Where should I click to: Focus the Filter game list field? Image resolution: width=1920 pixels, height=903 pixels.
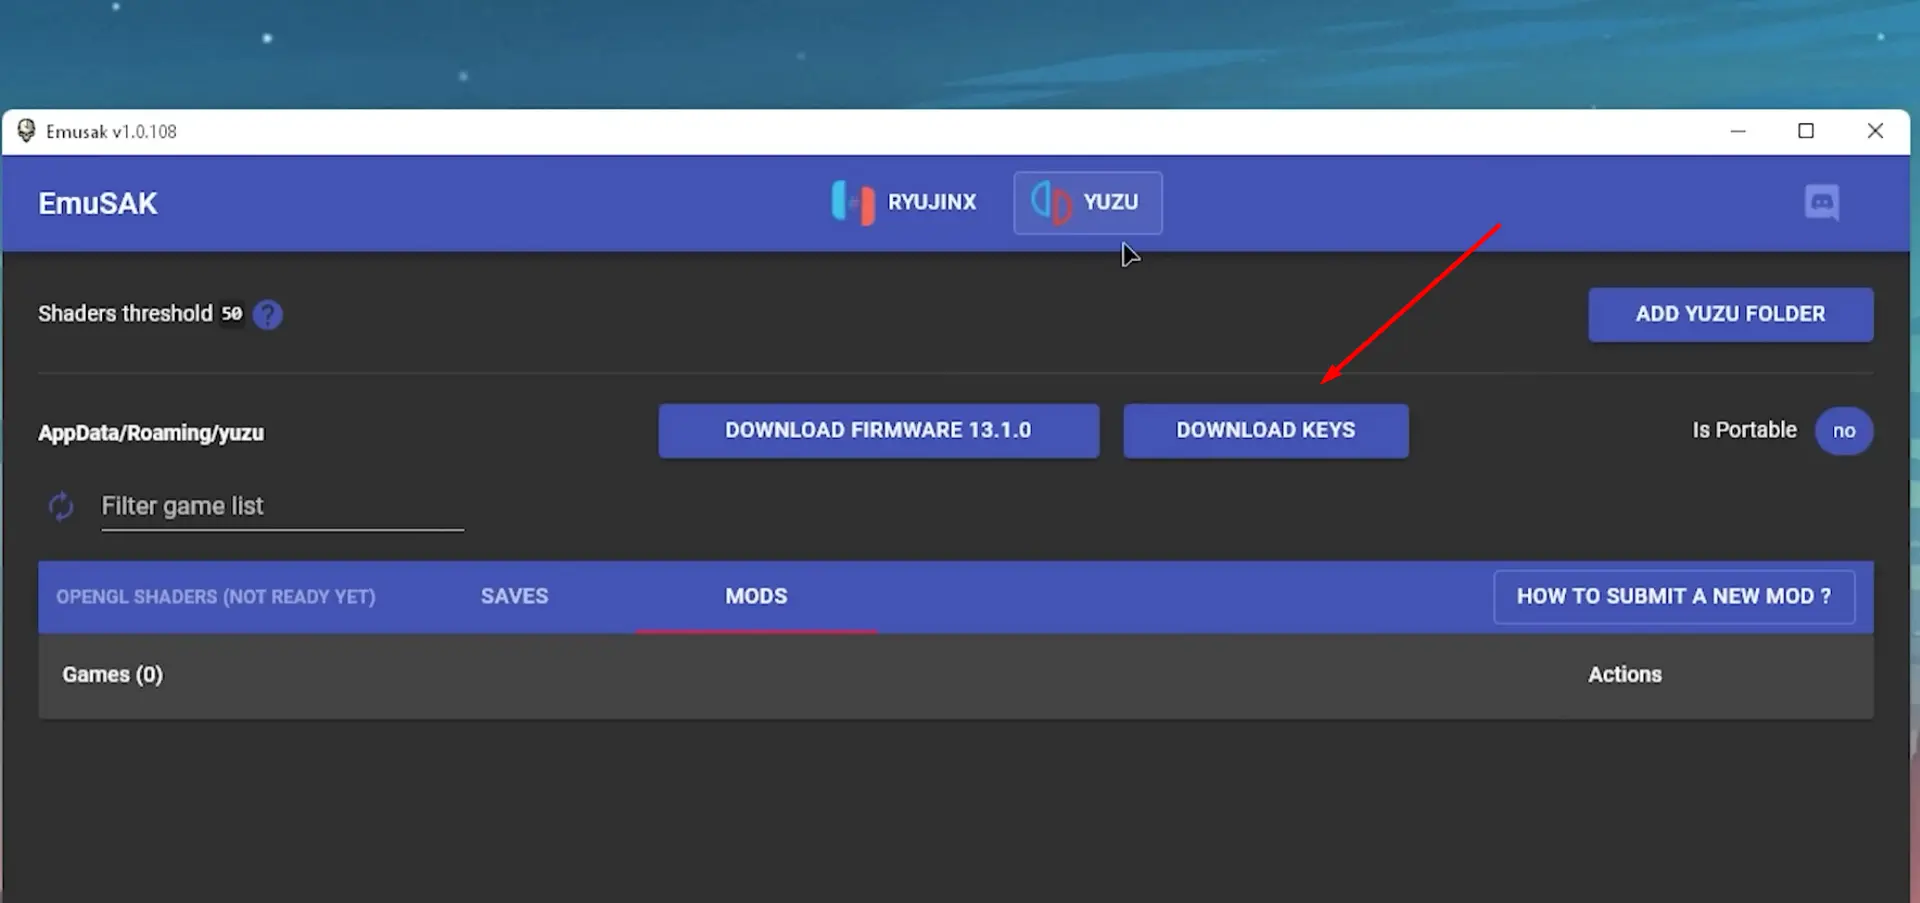282,507
